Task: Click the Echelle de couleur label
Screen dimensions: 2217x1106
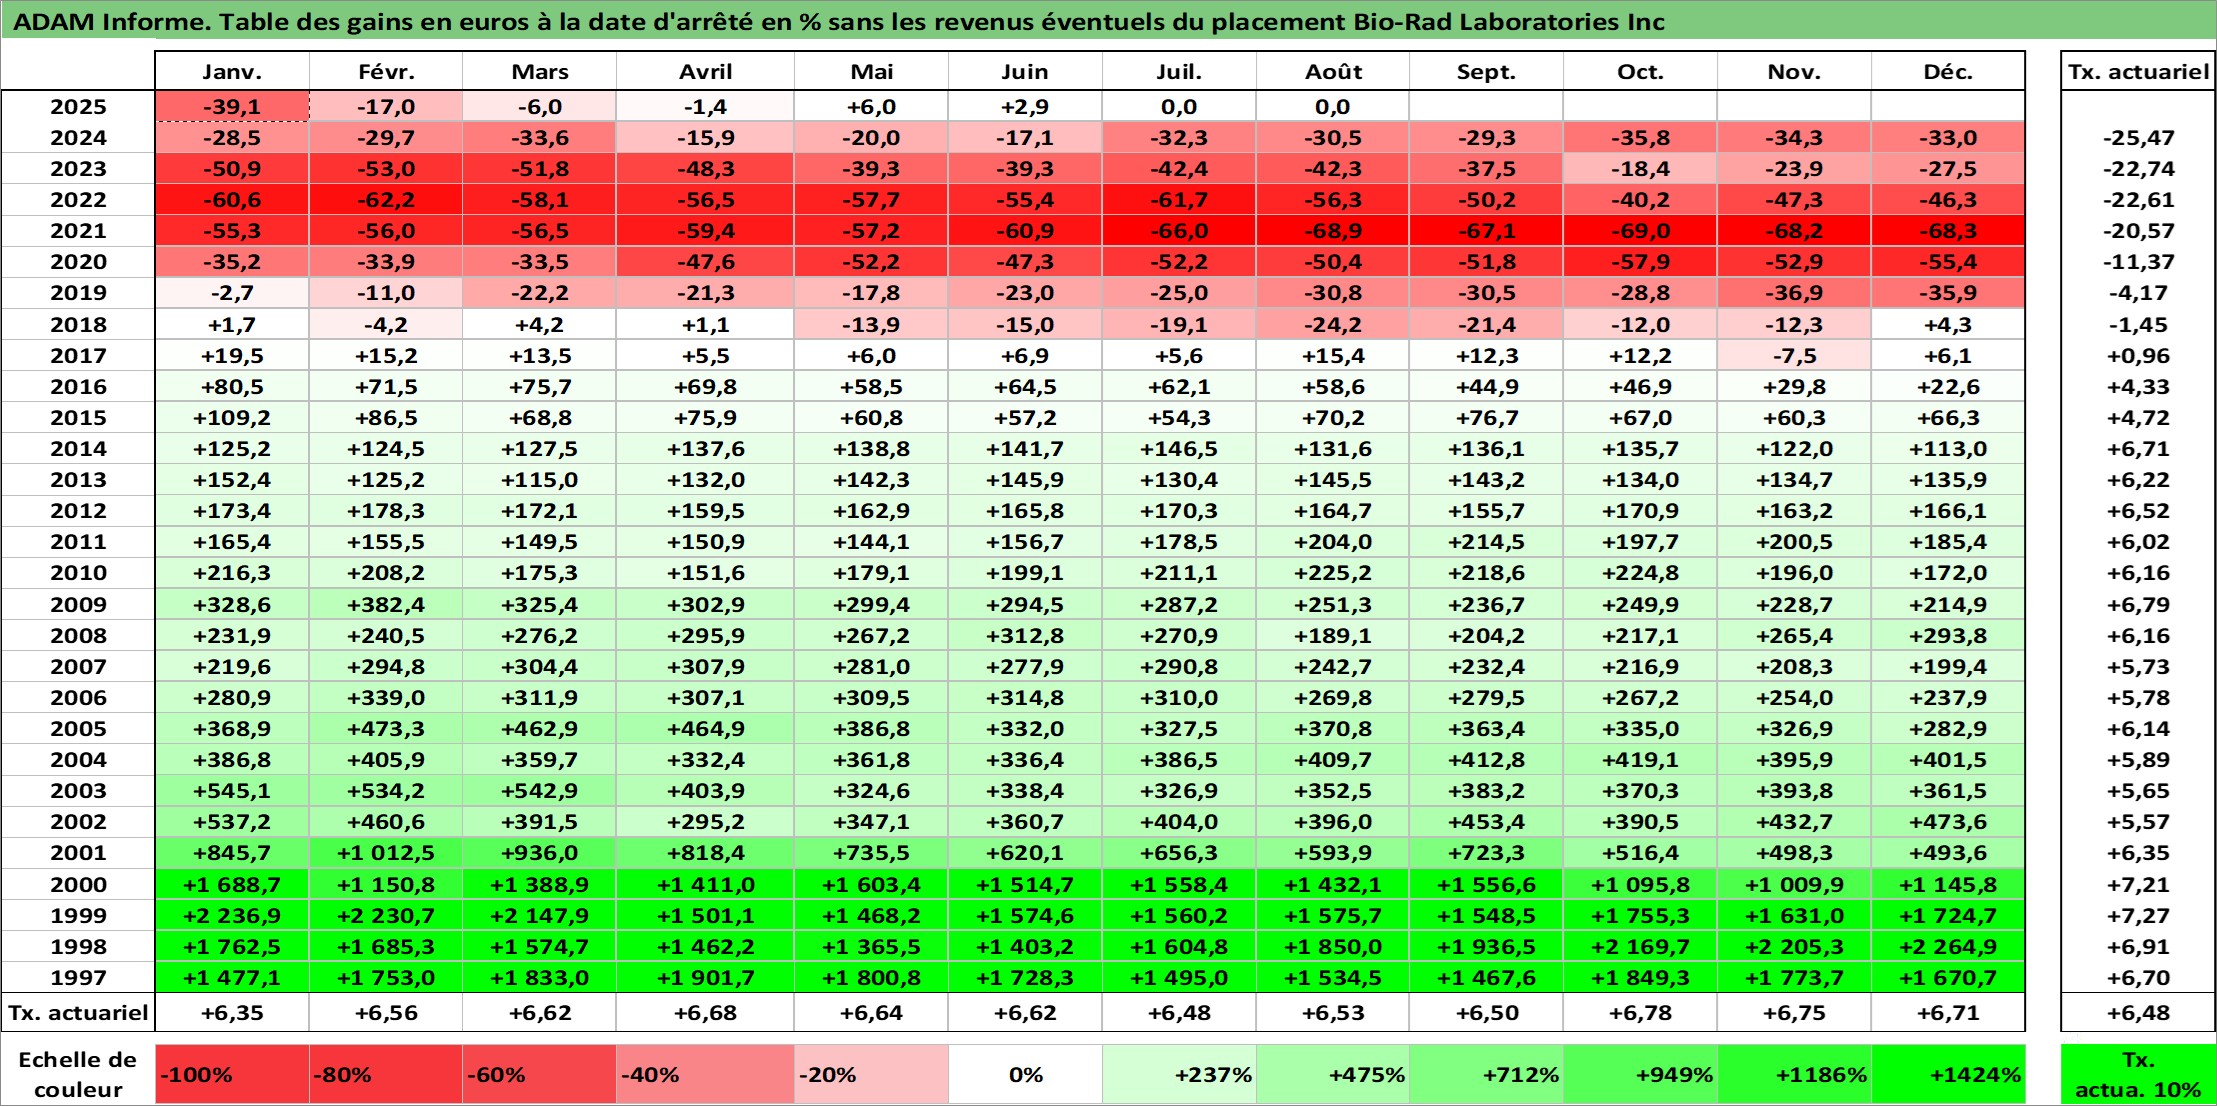Action: 78,1075
